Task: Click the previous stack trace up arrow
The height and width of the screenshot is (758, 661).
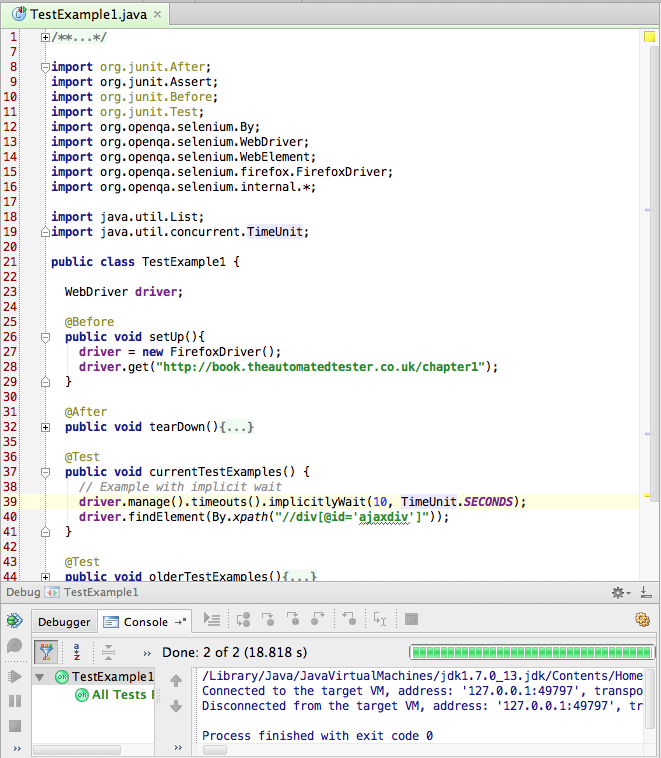Action: click(x=176, y=681)
